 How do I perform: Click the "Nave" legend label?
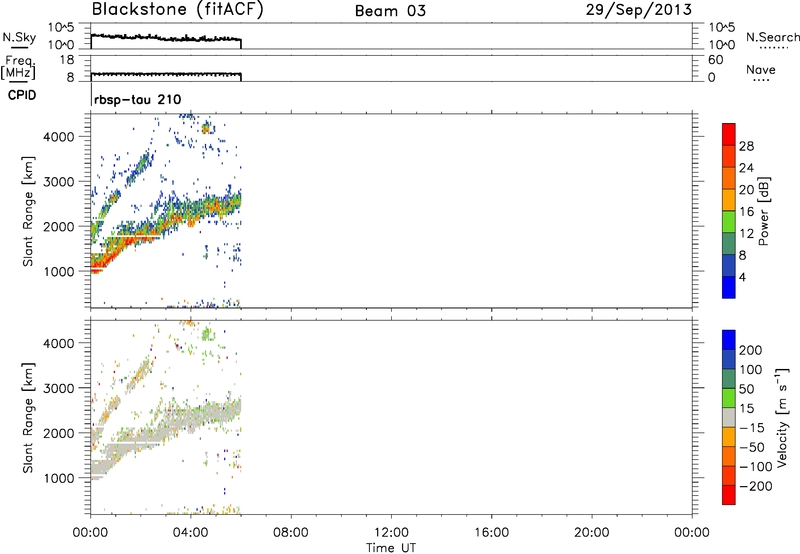[x=760, y=69]
